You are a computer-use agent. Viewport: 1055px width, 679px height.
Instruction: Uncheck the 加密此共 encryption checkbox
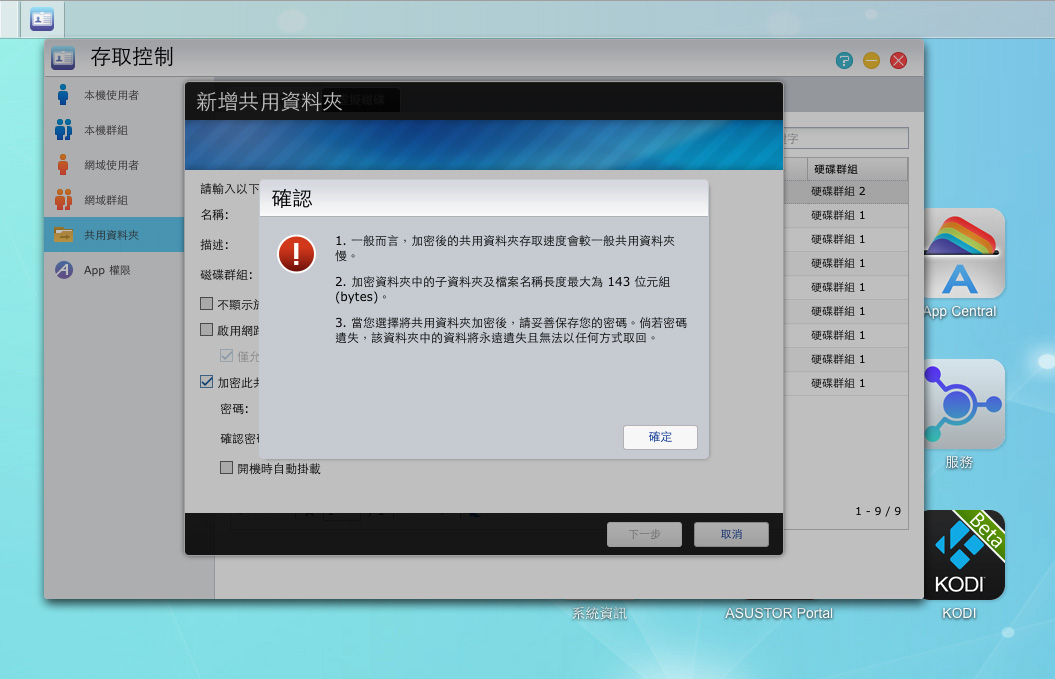pos(207,382)
